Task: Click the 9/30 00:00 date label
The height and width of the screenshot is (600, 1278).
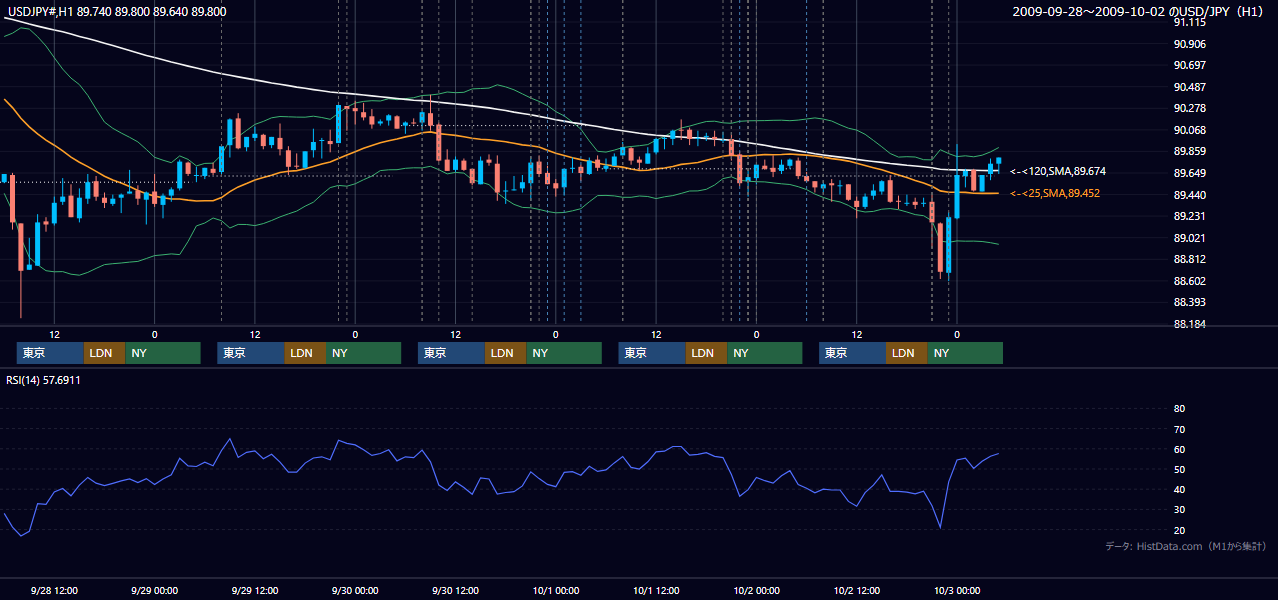Action: click(355, 590)
